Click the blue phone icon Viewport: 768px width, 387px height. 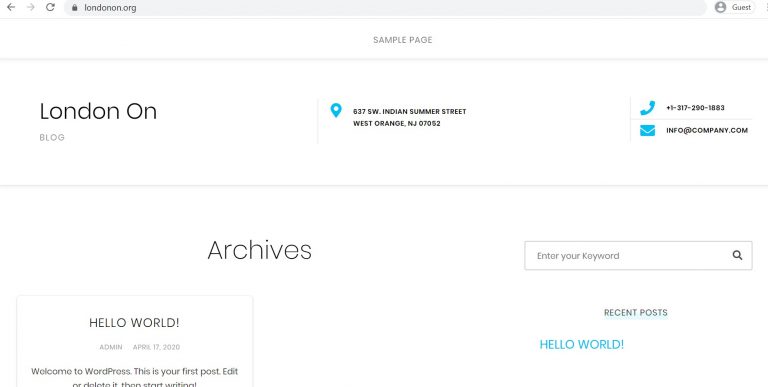(647, 108)
